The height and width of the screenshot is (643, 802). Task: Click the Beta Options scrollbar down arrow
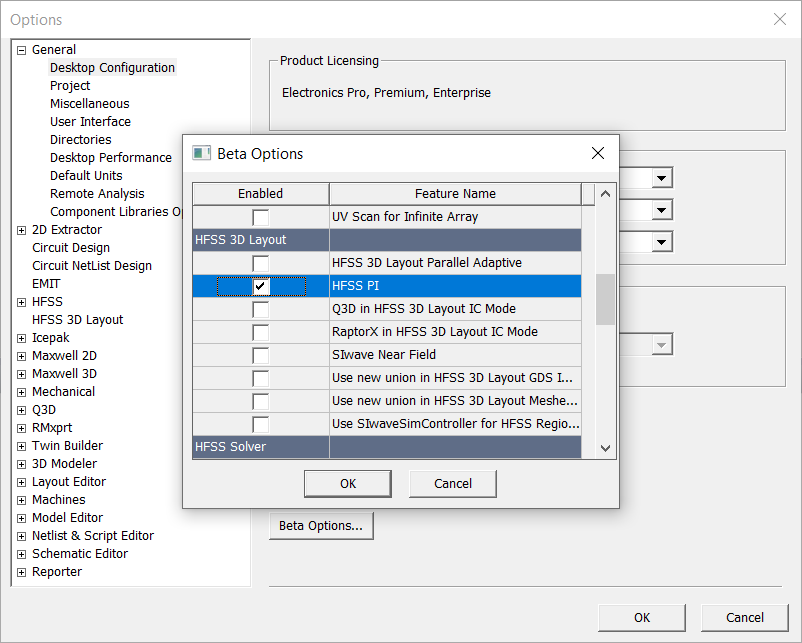coord(606,448)
